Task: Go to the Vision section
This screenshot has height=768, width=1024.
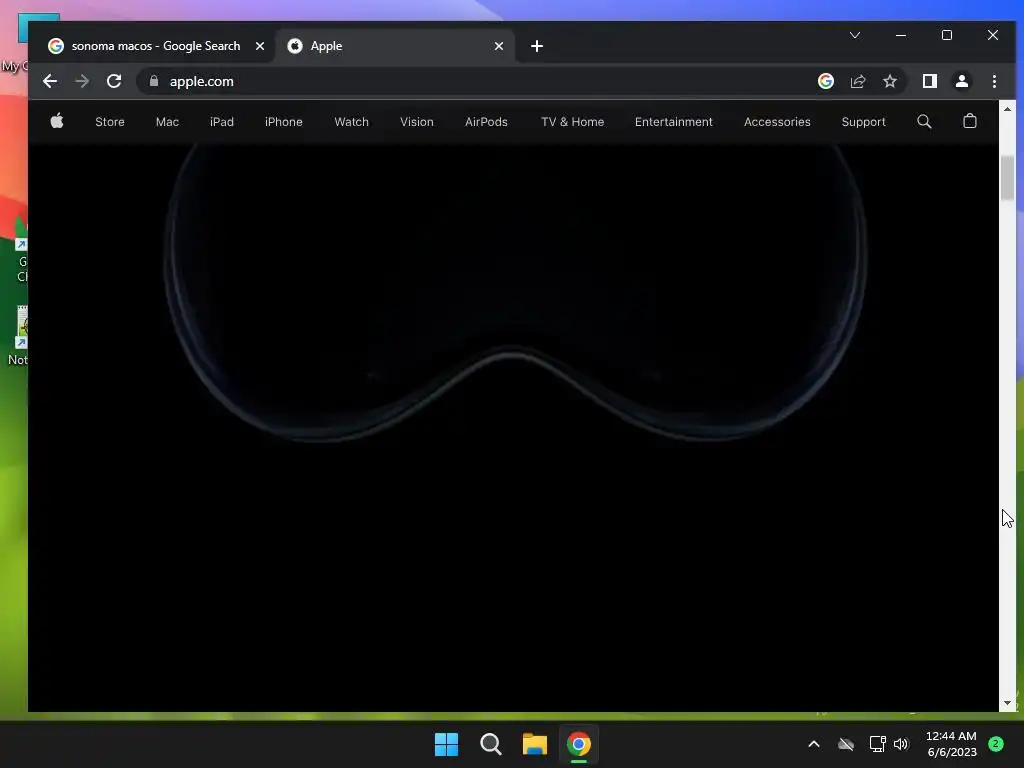Action: coord(417,121)
